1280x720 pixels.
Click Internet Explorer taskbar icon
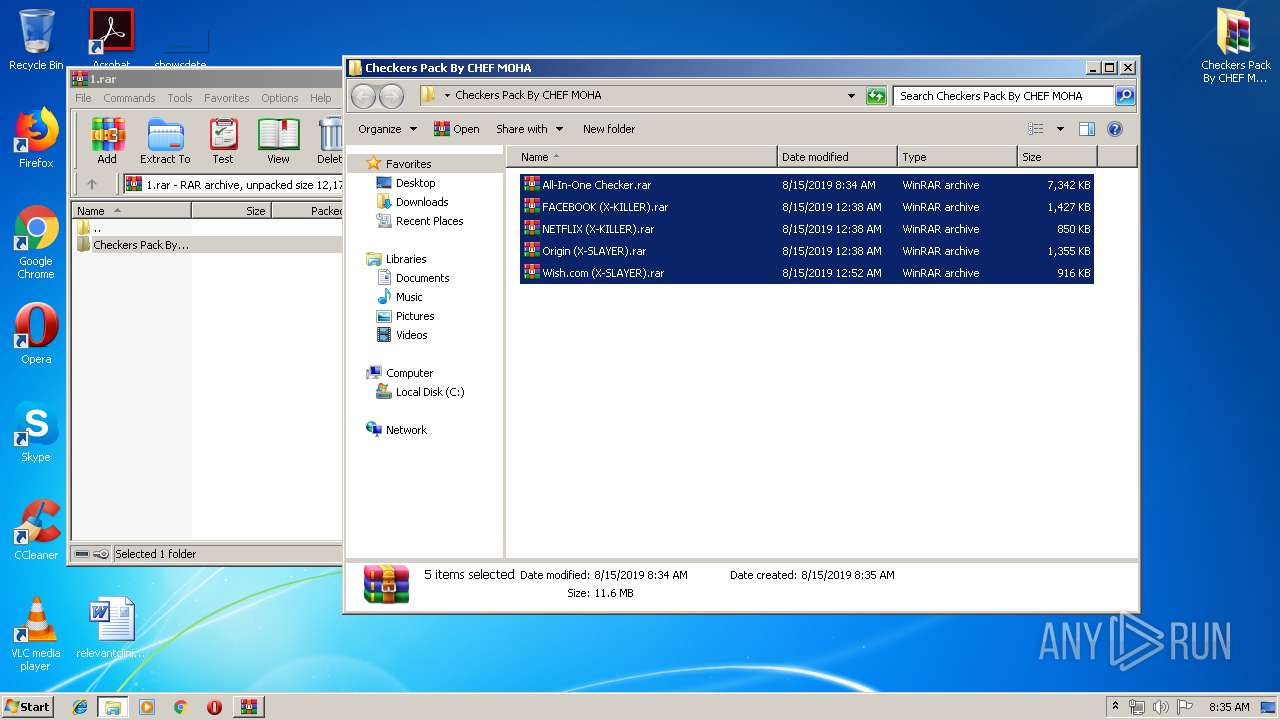[x=80, y=707]
